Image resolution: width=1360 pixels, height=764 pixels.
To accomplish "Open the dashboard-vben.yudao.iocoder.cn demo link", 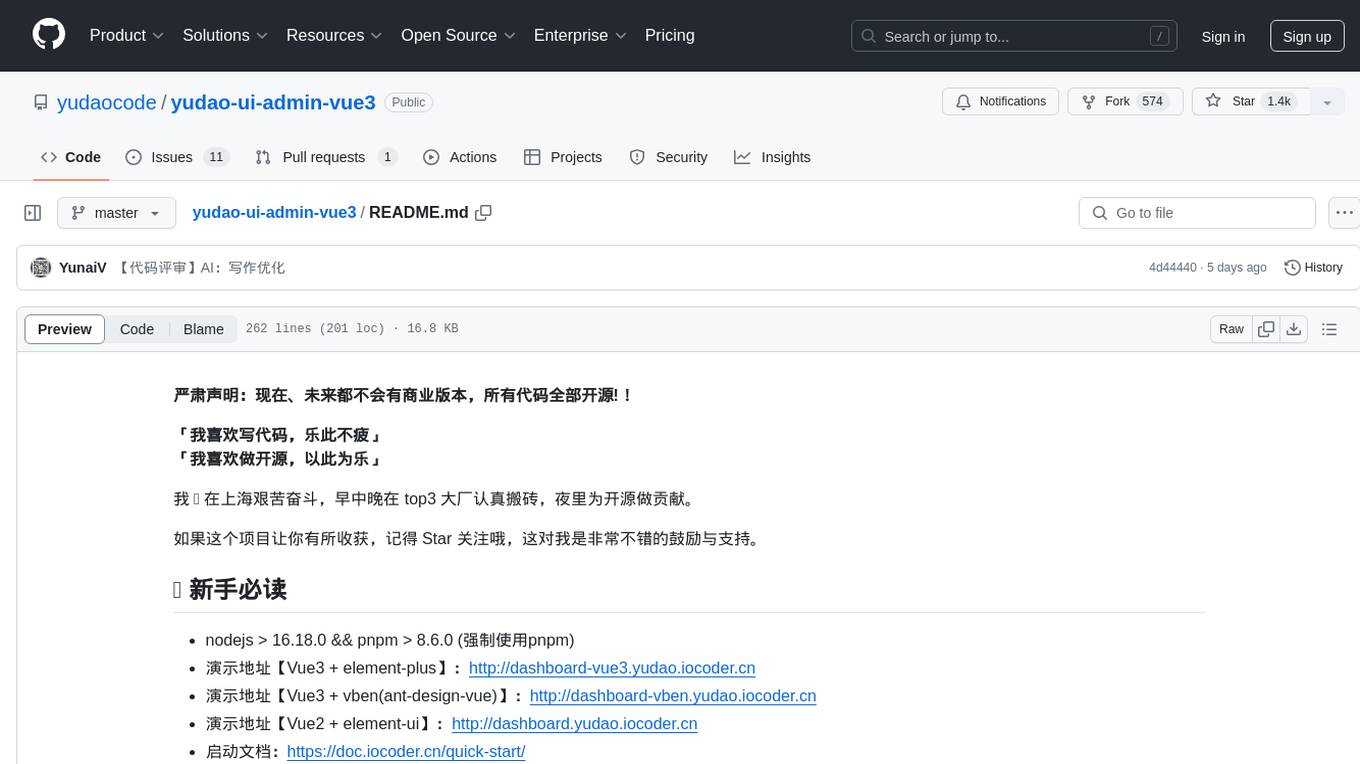I will pos(673,695).
